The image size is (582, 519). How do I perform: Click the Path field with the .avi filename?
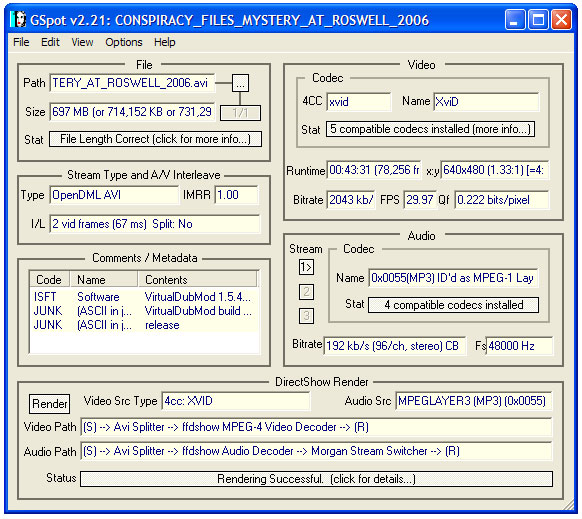click(x=132, y=83)
